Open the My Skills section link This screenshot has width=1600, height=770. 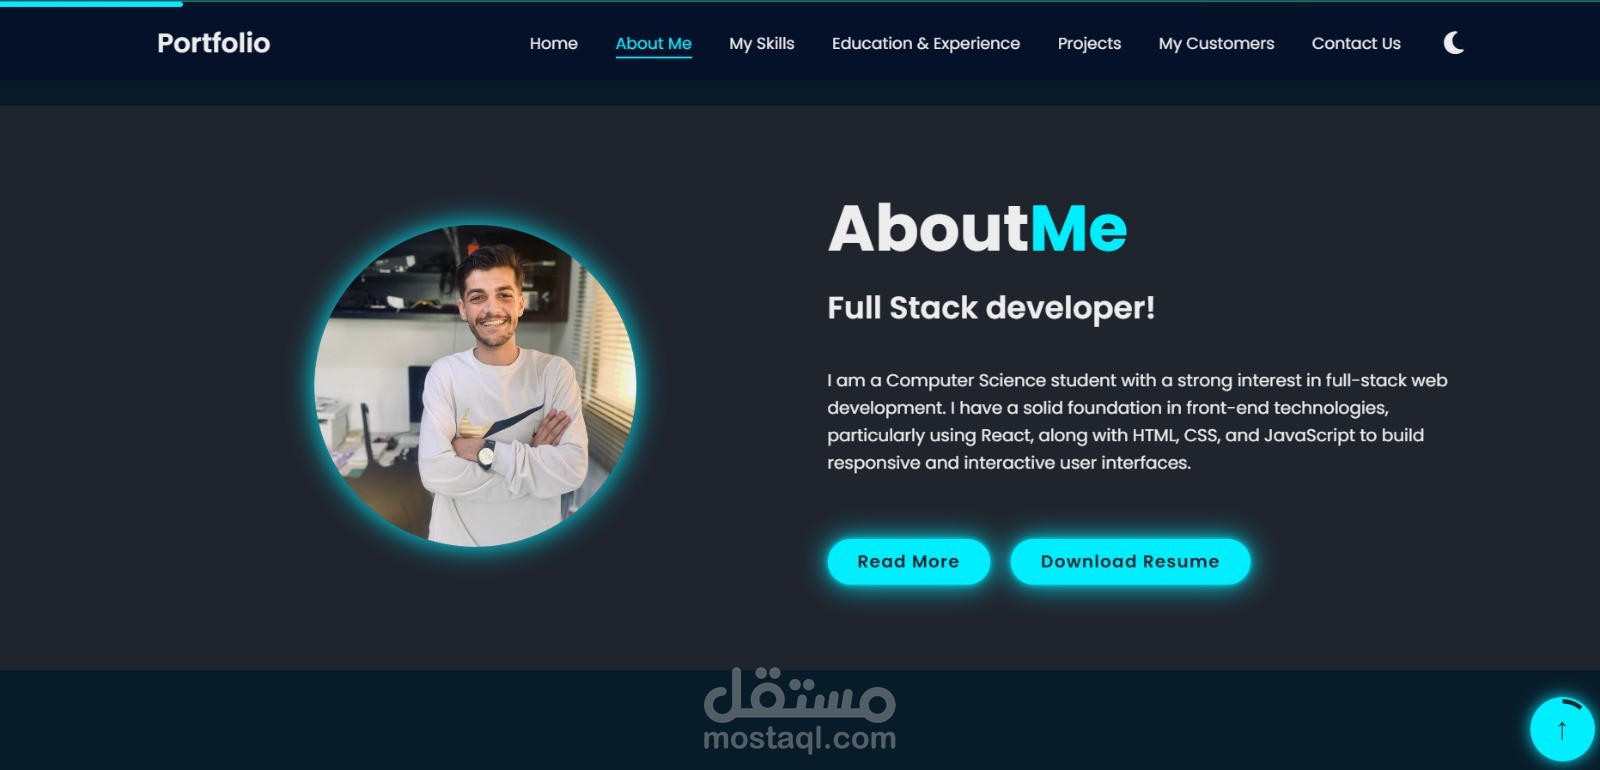pyautogui.click(x=761, y=44)
